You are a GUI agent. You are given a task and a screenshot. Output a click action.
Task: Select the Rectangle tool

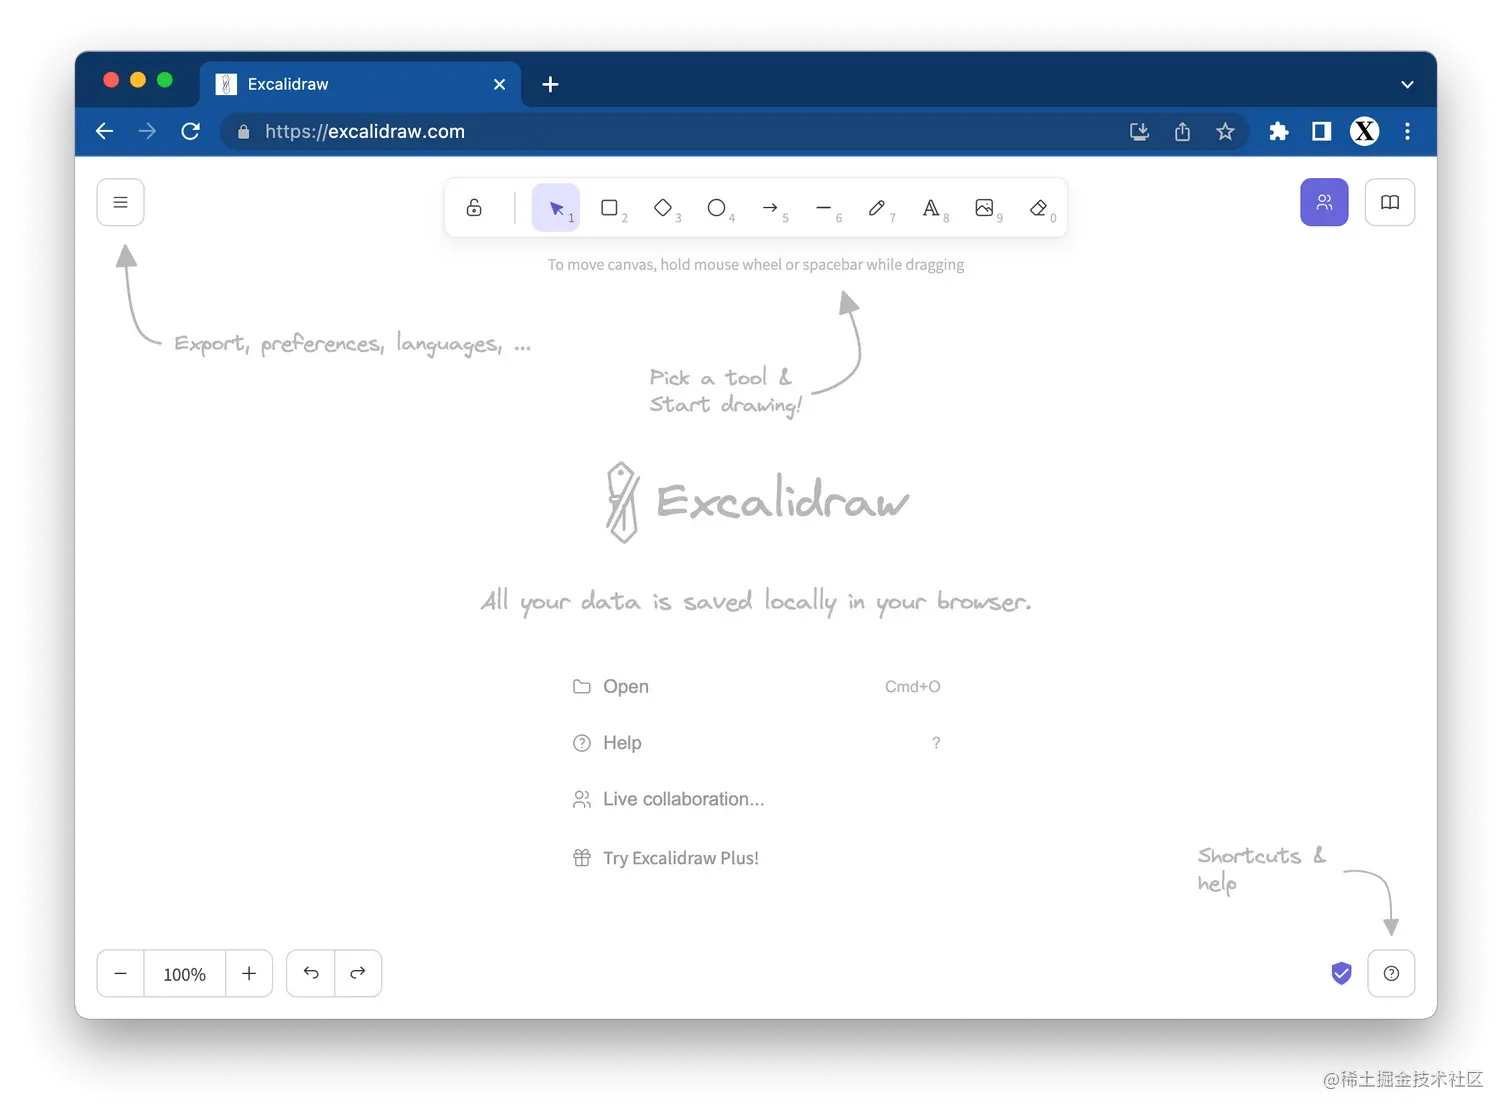(x=610, y=207)
